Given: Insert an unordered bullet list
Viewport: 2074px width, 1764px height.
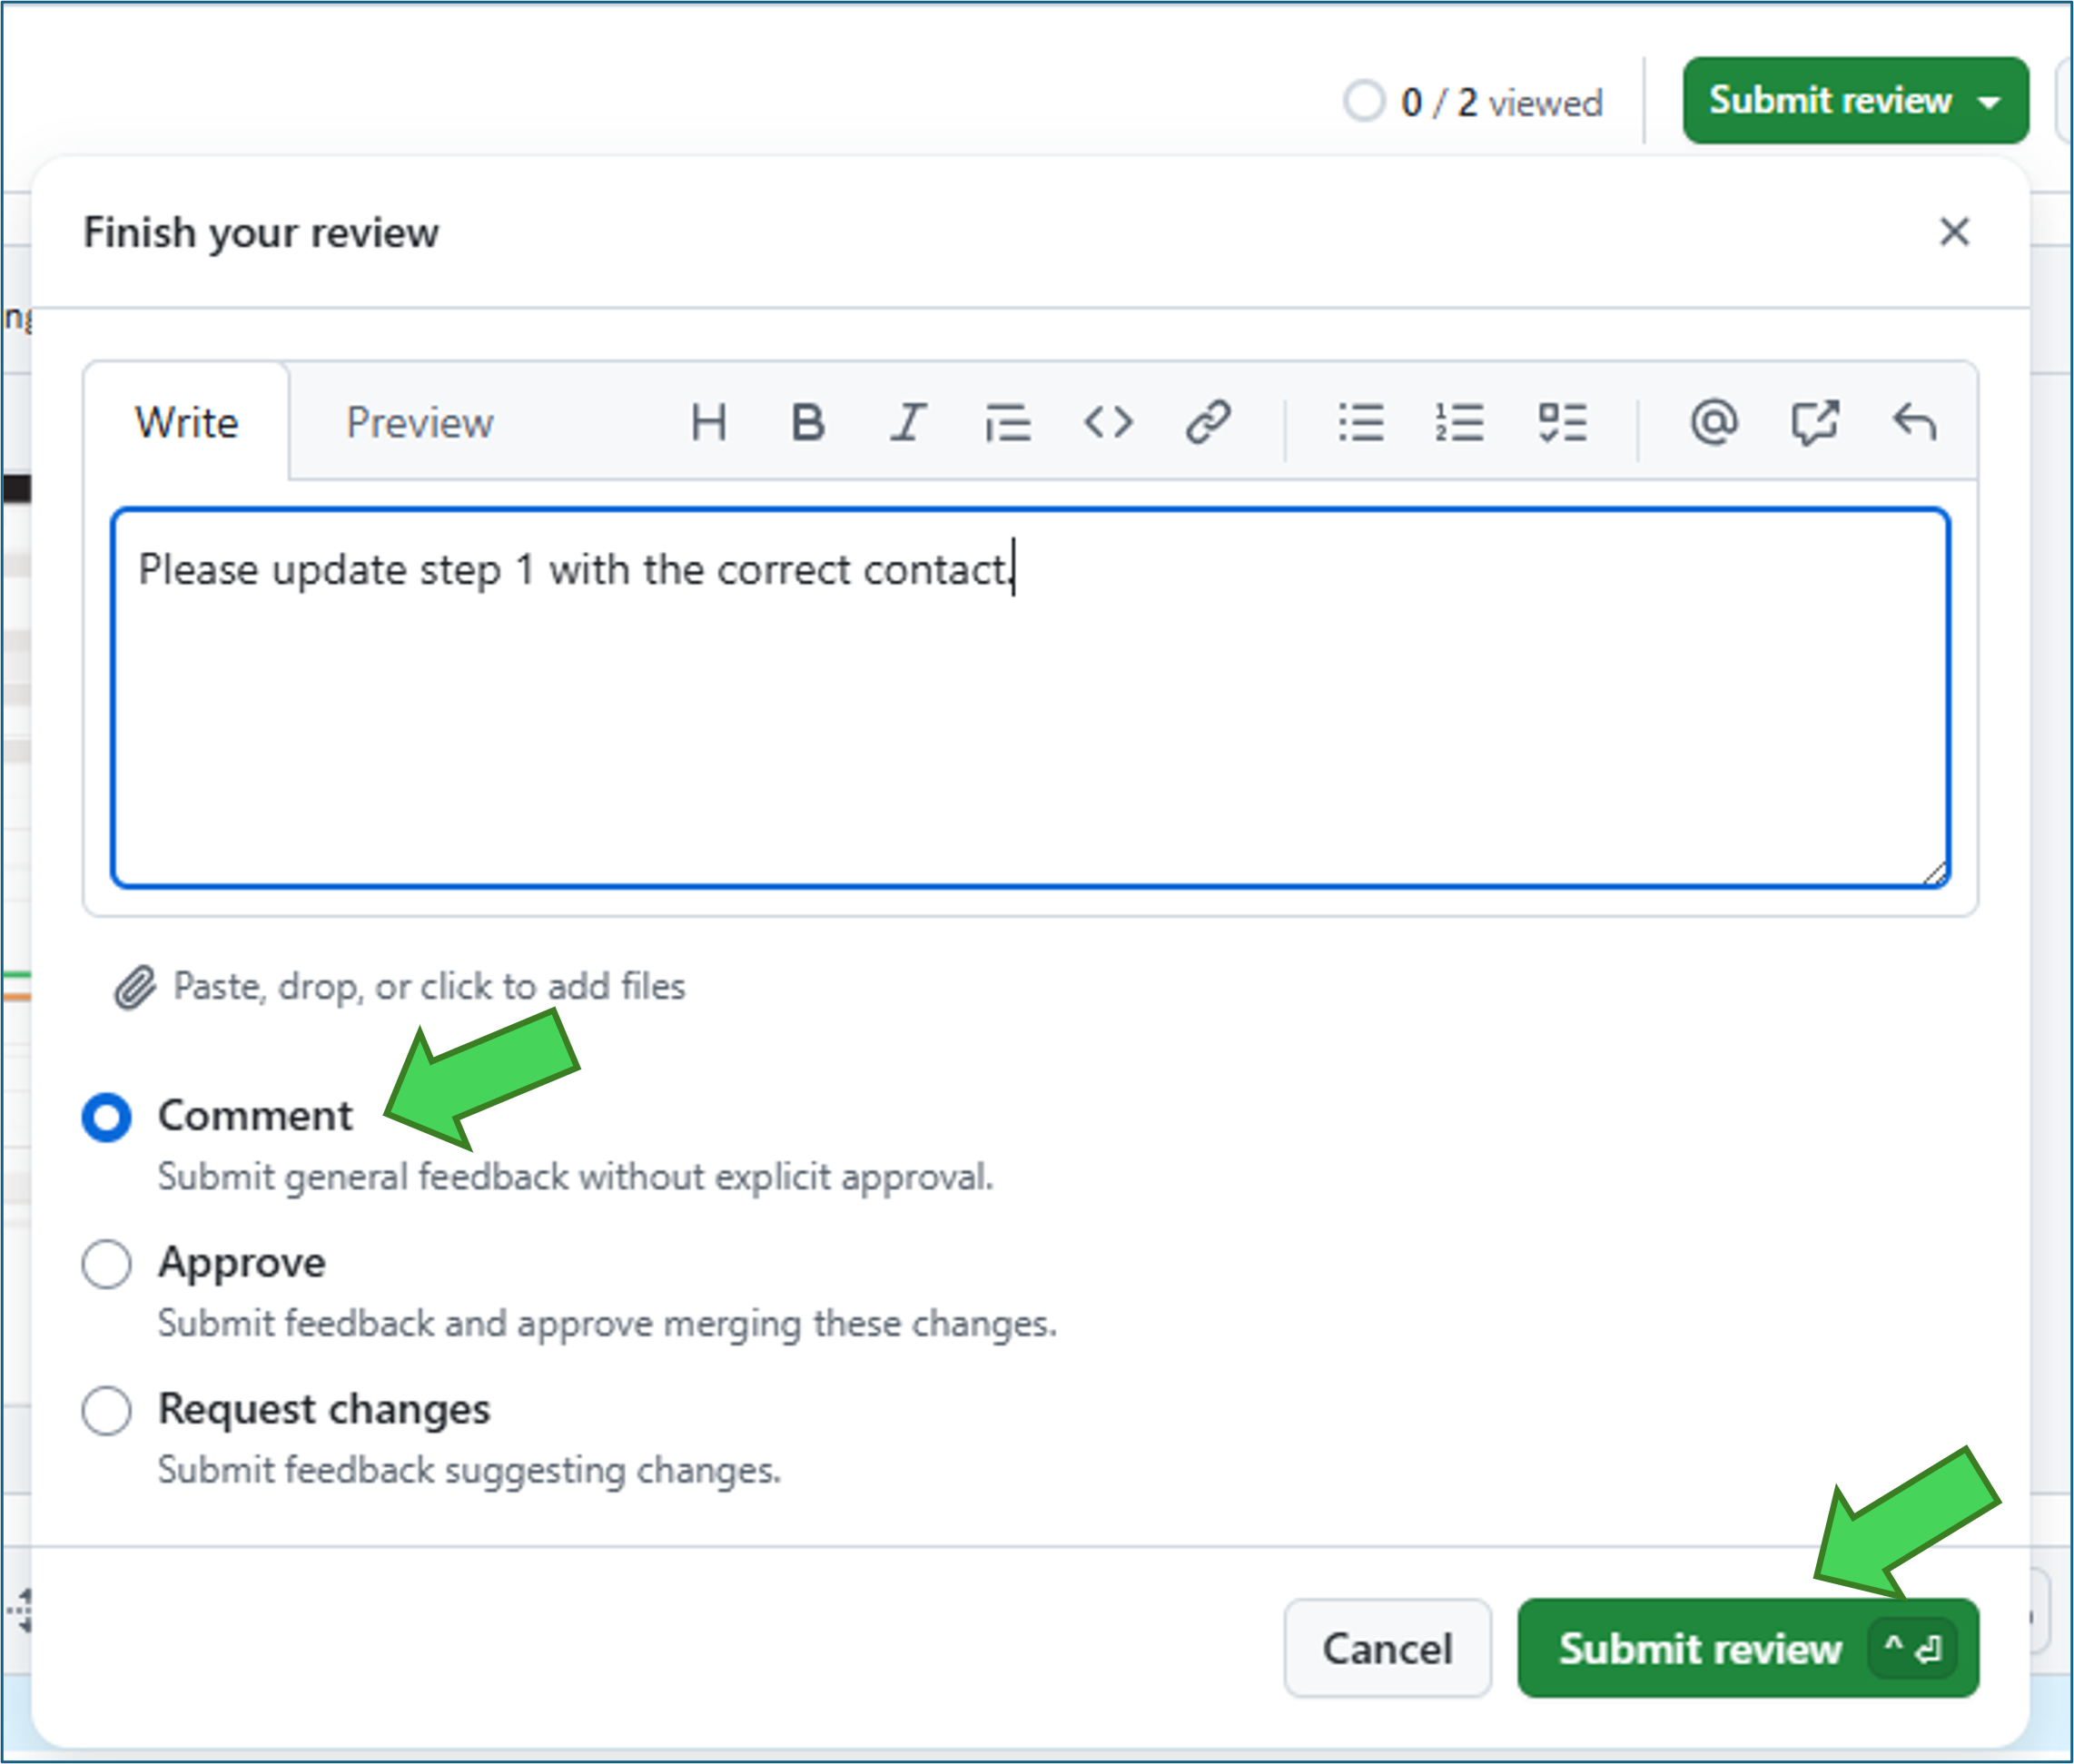Looking at the screenshot, I should coord(1362,422).
